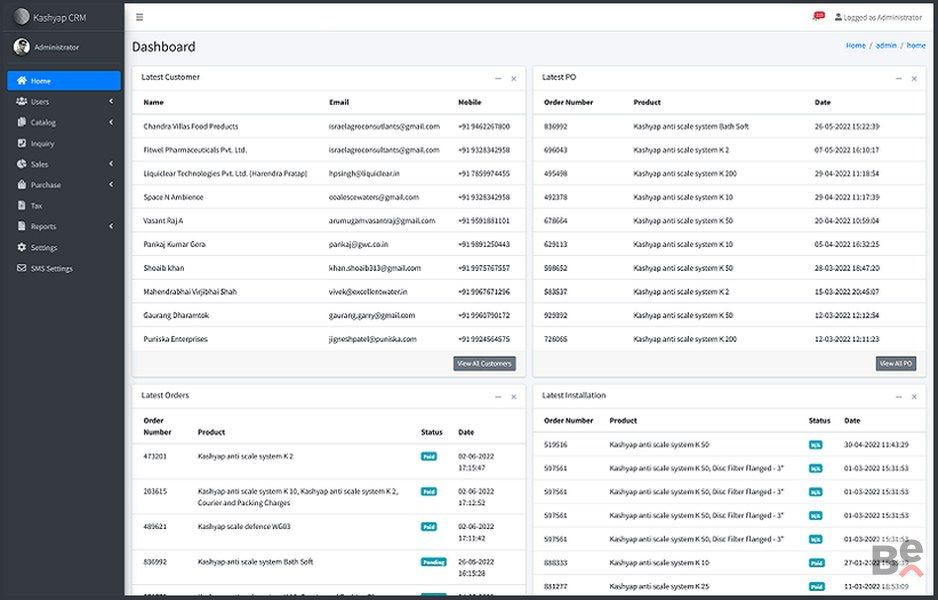Expand the Users submenu

point(111,102)
